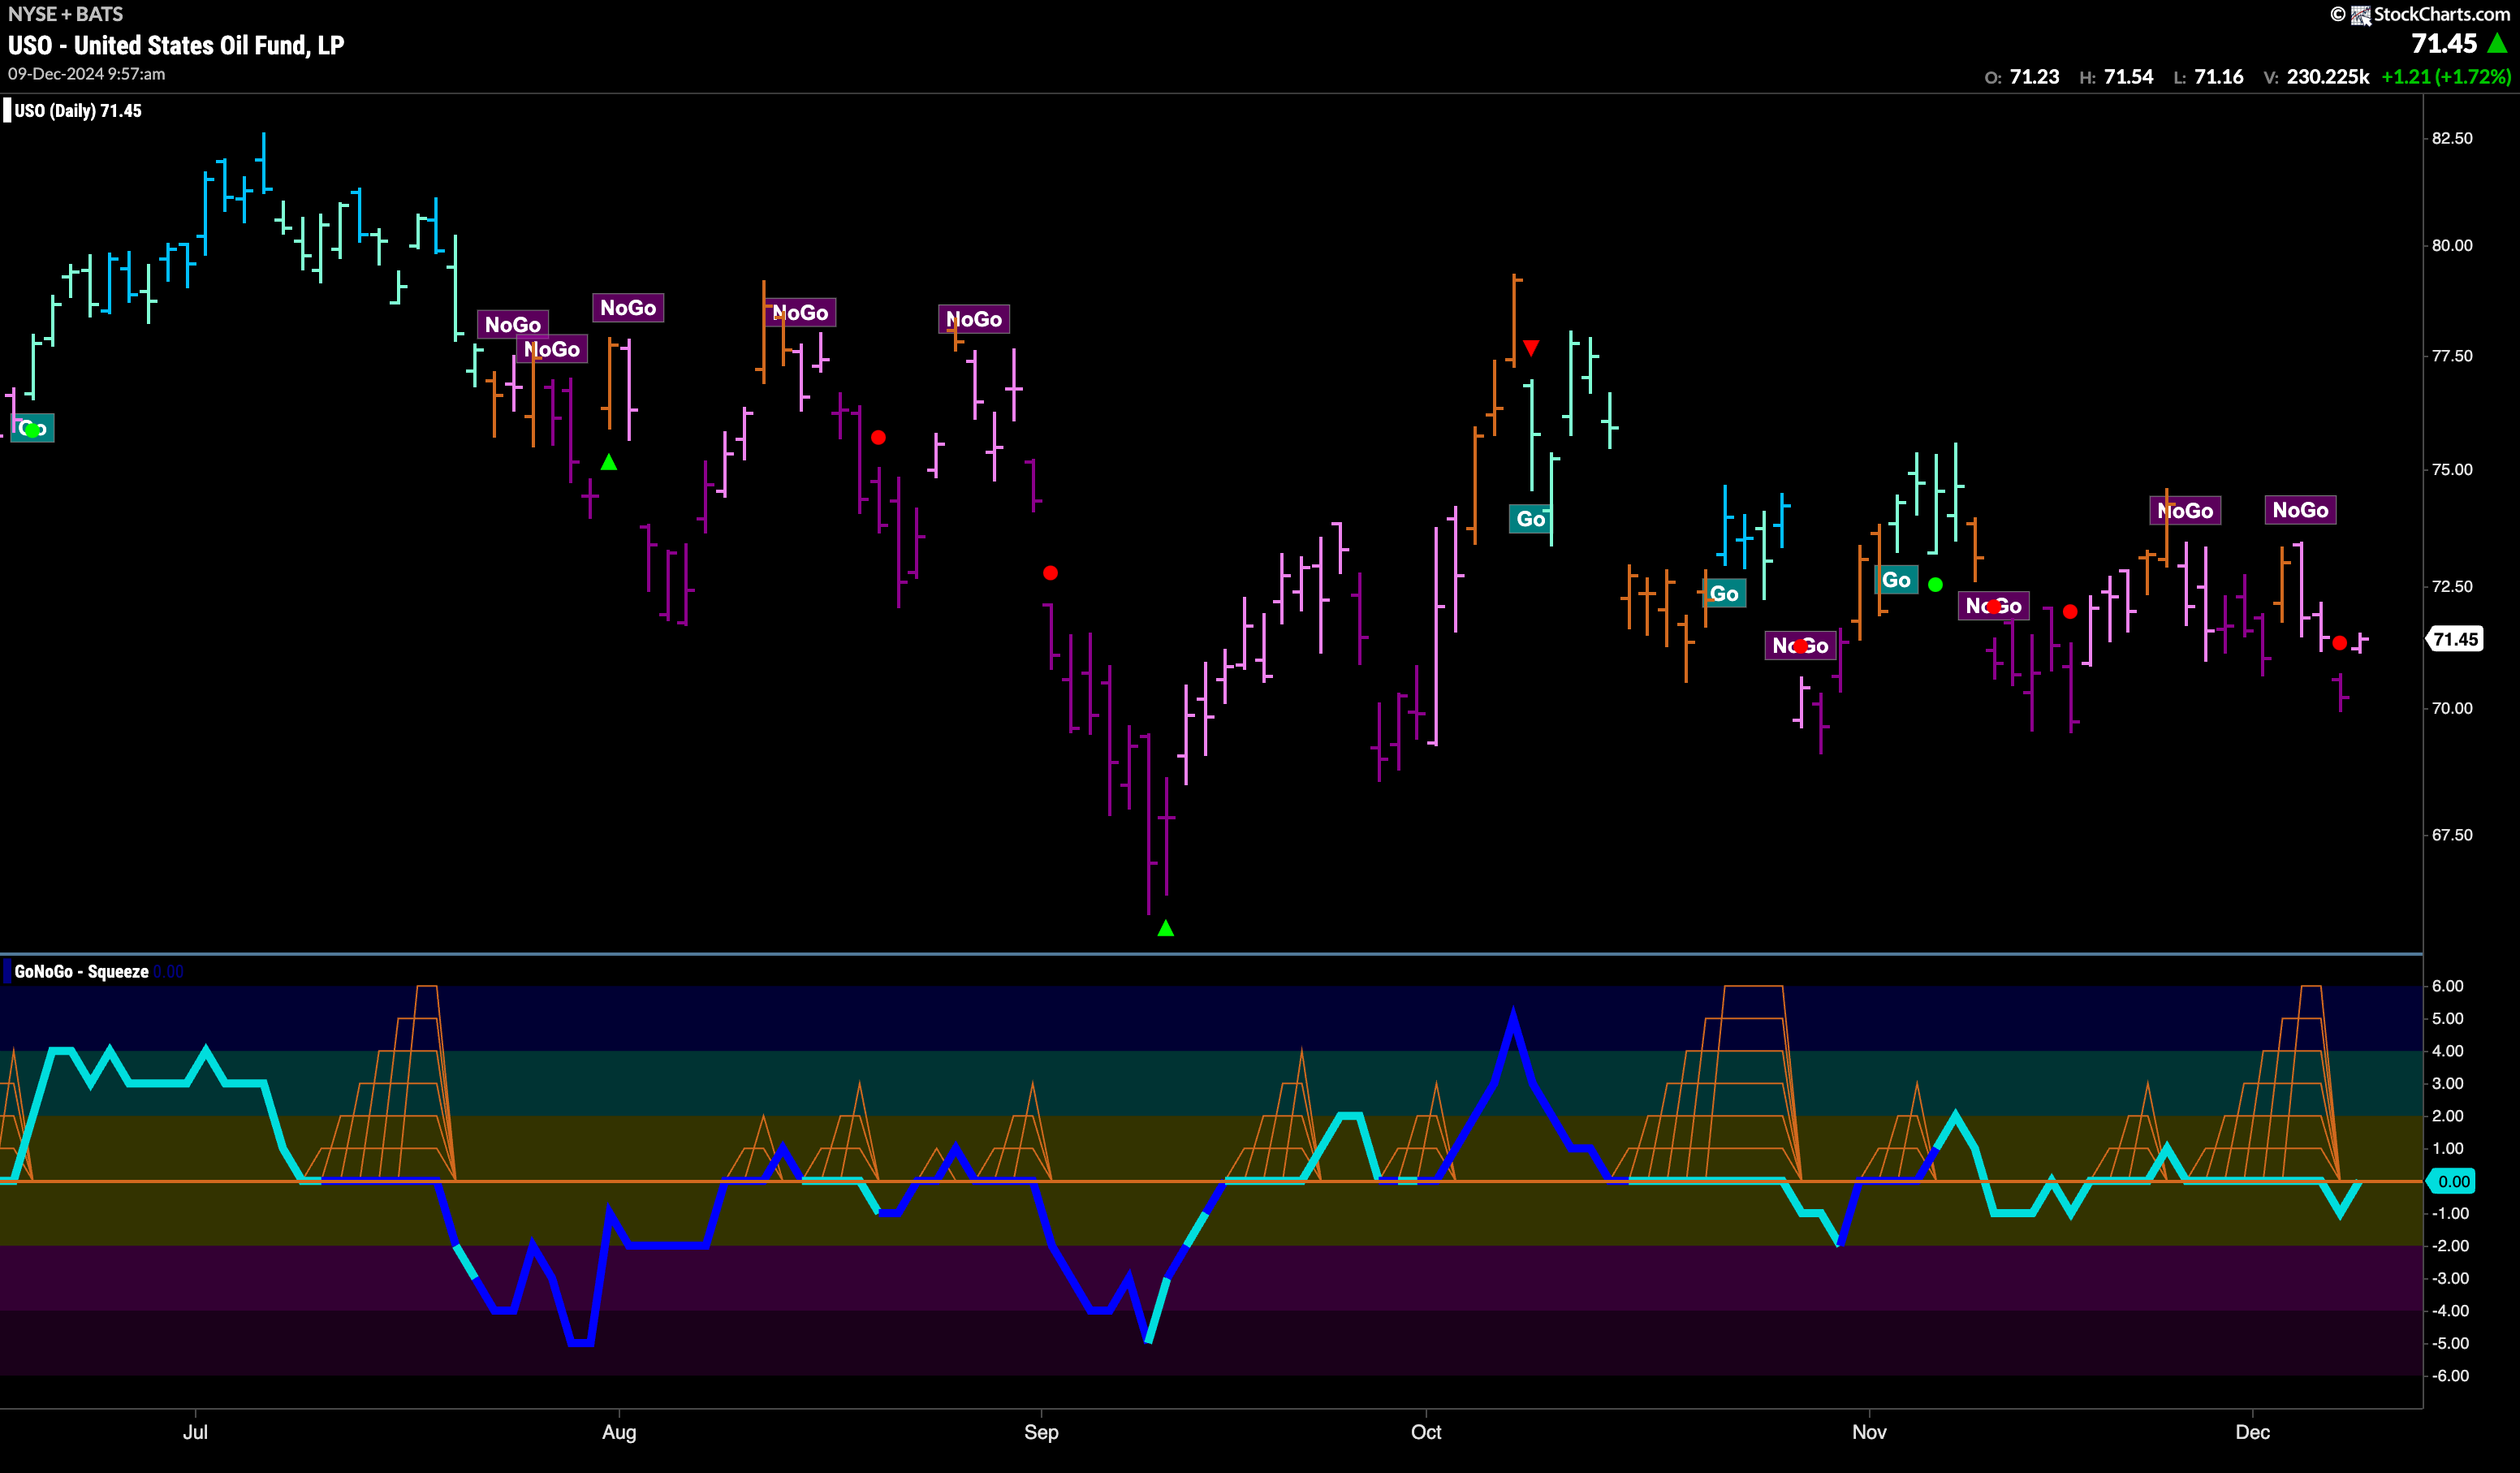
Task: Click the red dot marker at start of September
Action: [1050, 573]
